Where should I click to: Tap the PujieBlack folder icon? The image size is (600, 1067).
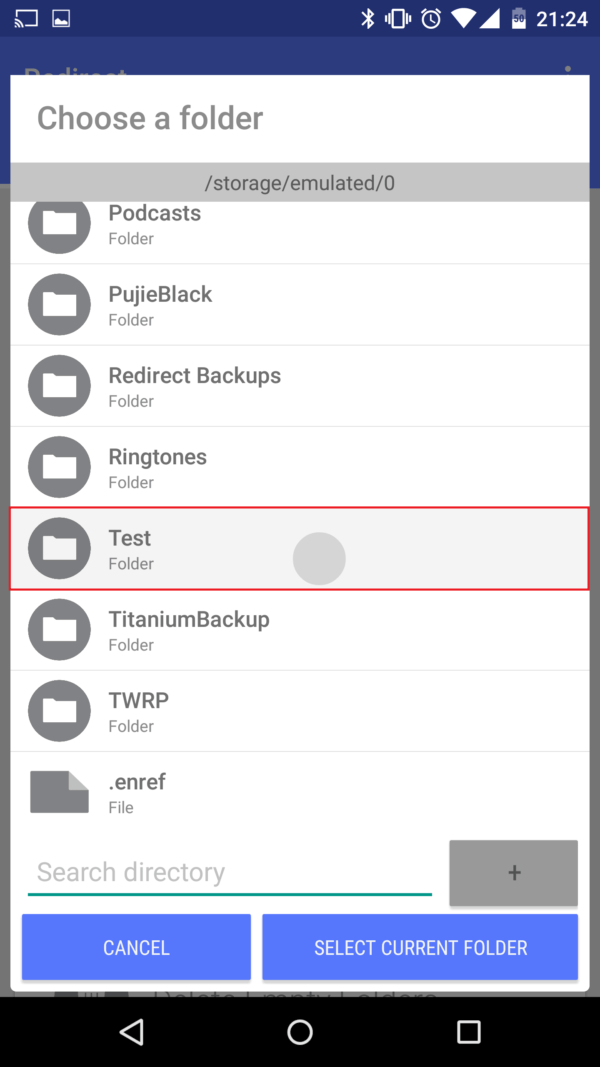pos(59,305)
